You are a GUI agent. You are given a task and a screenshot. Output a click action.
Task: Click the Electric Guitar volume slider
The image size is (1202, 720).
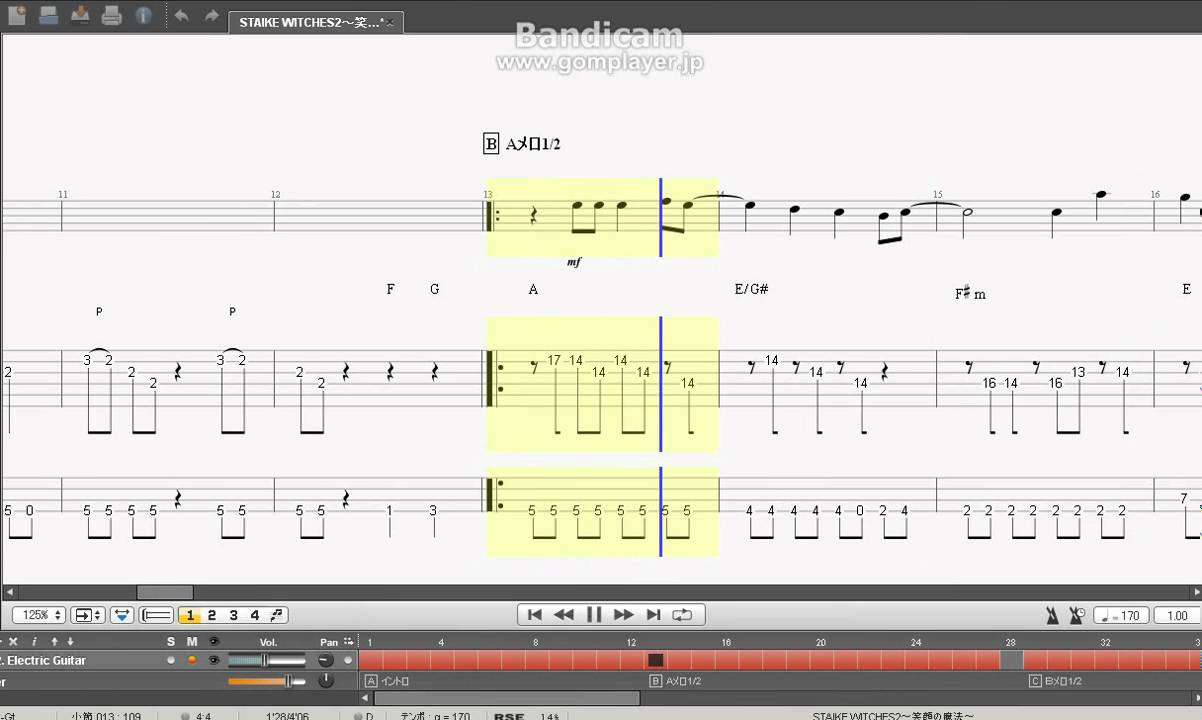pos(266,660)
